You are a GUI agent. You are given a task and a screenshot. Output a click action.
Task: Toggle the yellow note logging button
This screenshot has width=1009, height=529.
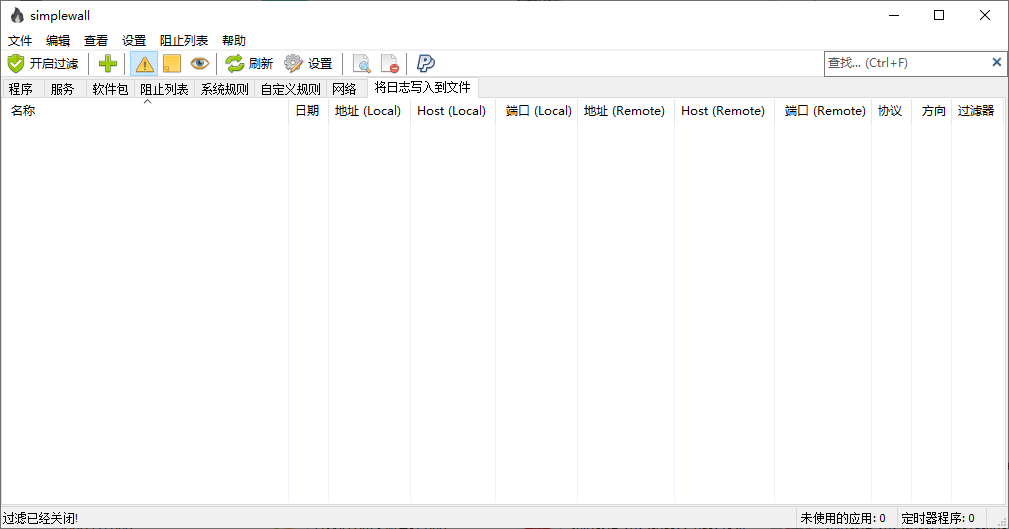[x=172, y=64]
